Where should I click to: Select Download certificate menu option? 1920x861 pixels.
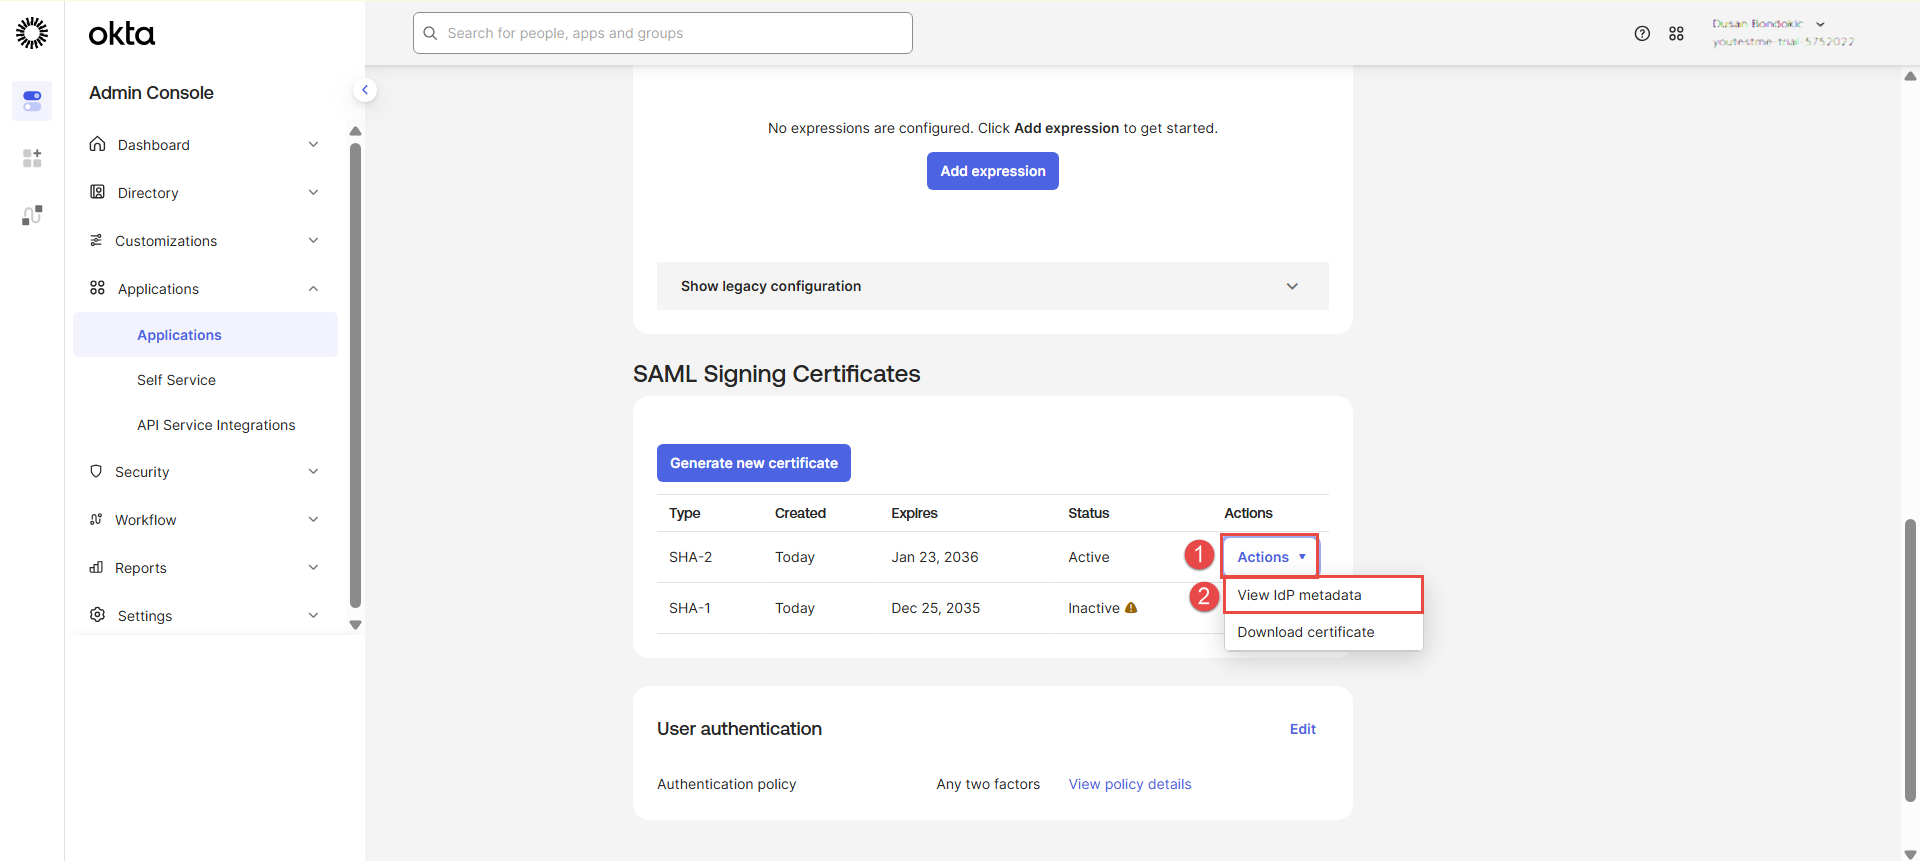pos(1305,632)
